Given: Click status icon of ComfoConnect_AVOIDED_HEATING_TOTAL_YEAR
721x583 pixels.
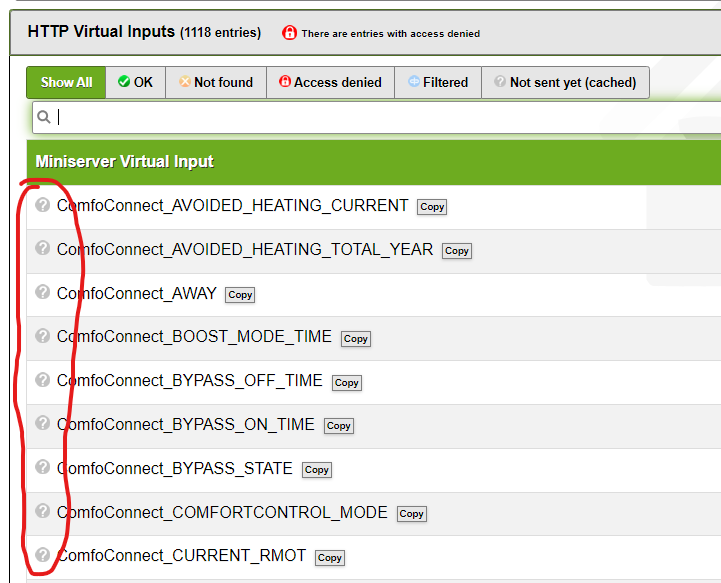Looking at the screenshot, I should pos(43,248).
